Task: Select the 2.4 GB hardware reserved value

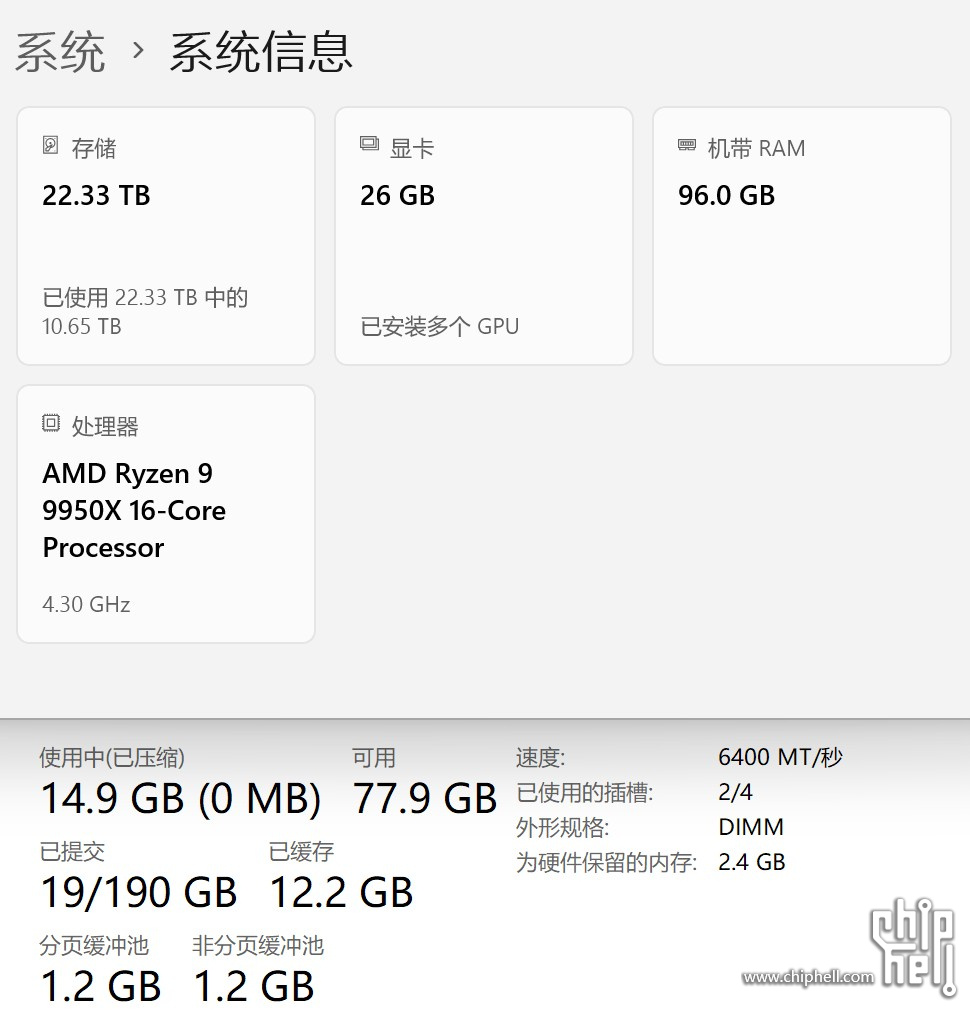Action: click(752, 862)
